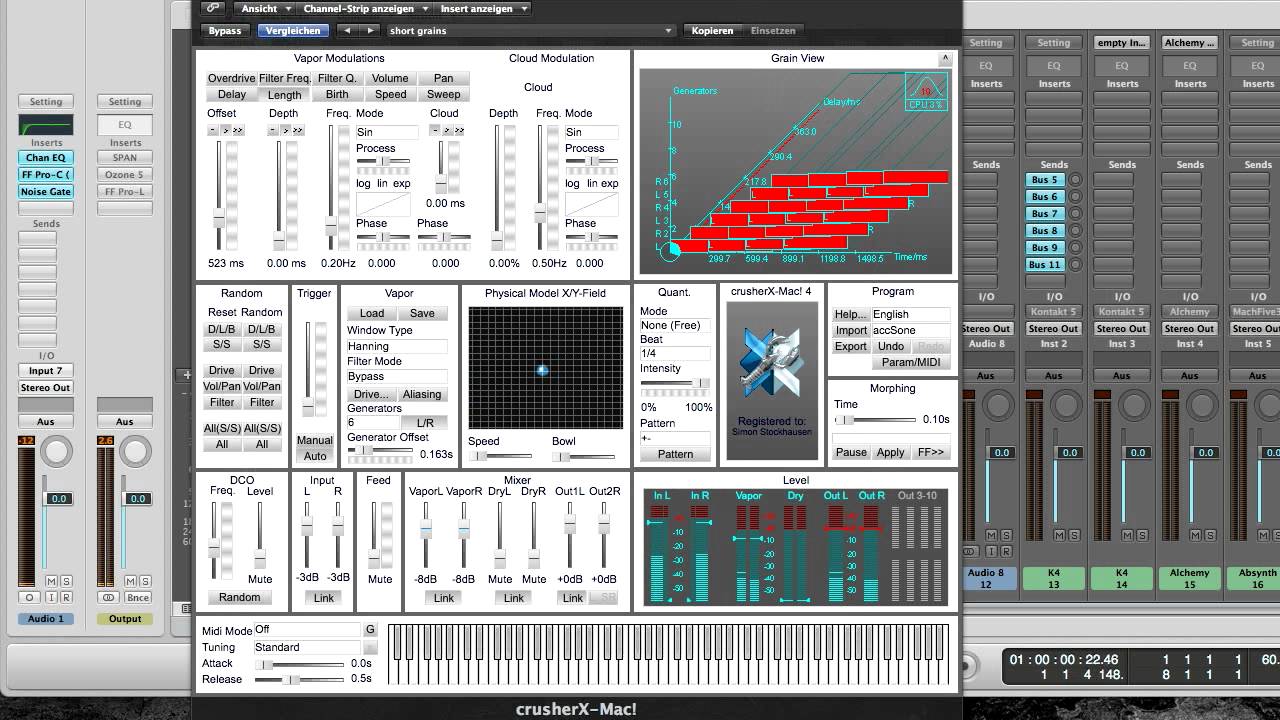Mute the Output channel strip

[131, 581]
